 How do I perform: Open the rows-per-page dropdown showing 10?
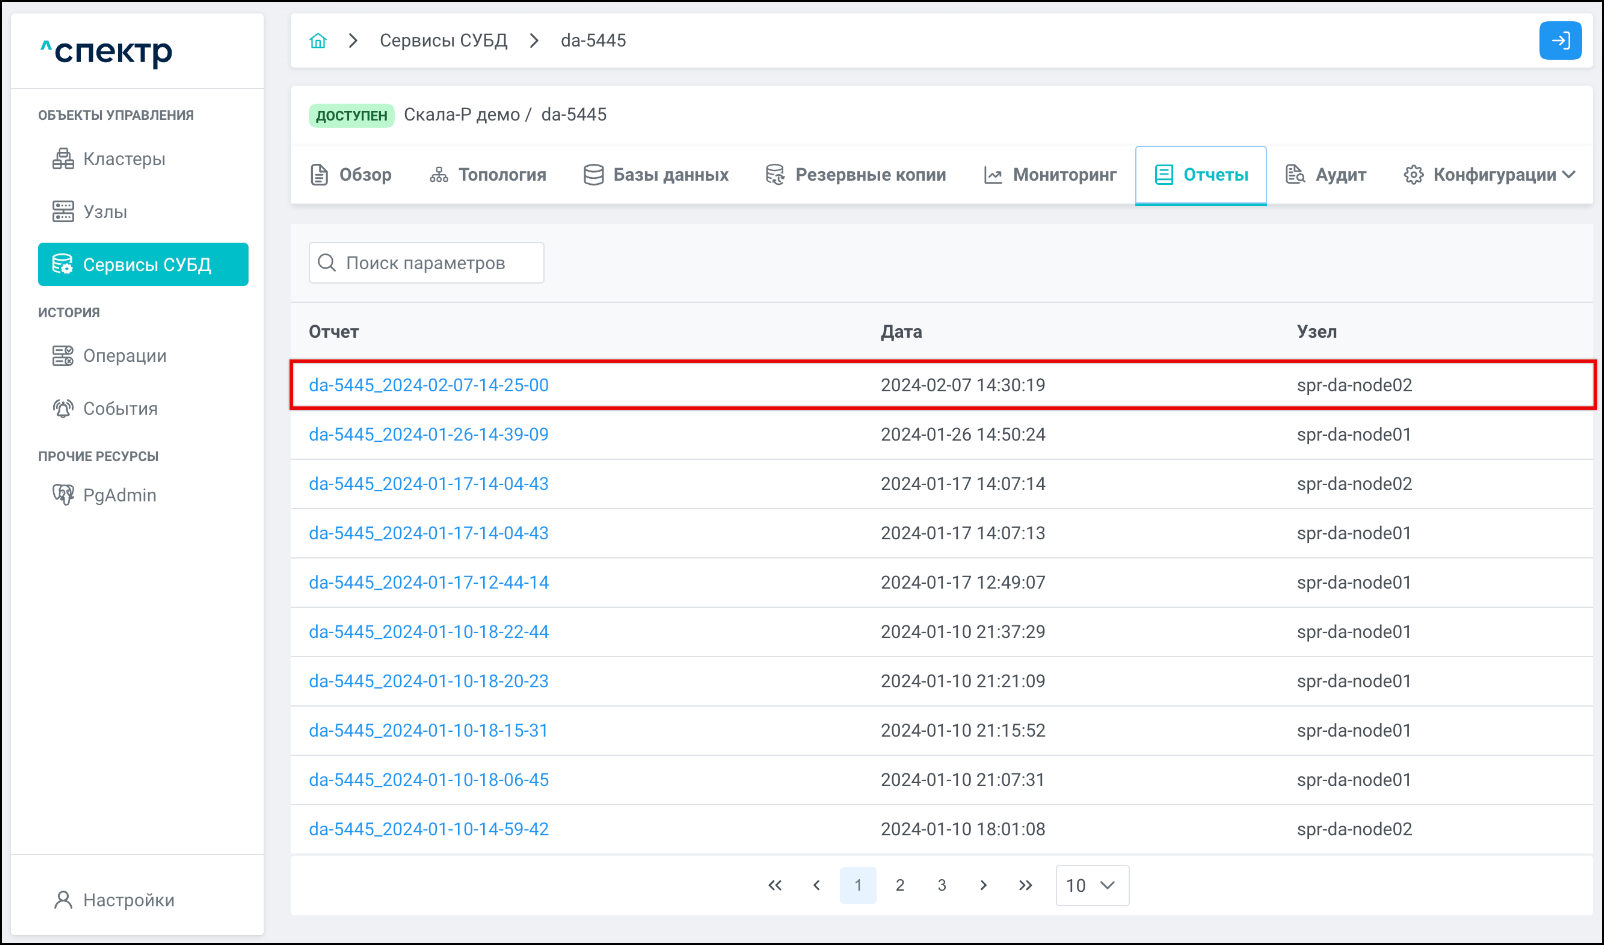(x=1091, y=885)
